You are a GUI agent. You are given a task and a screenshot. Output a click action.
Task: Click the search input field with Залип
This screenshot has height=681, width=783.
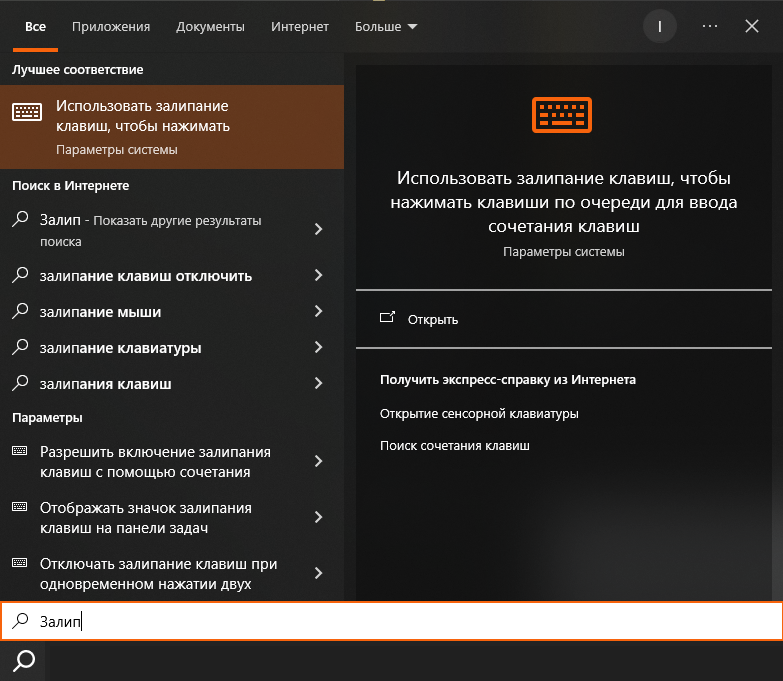400,621
